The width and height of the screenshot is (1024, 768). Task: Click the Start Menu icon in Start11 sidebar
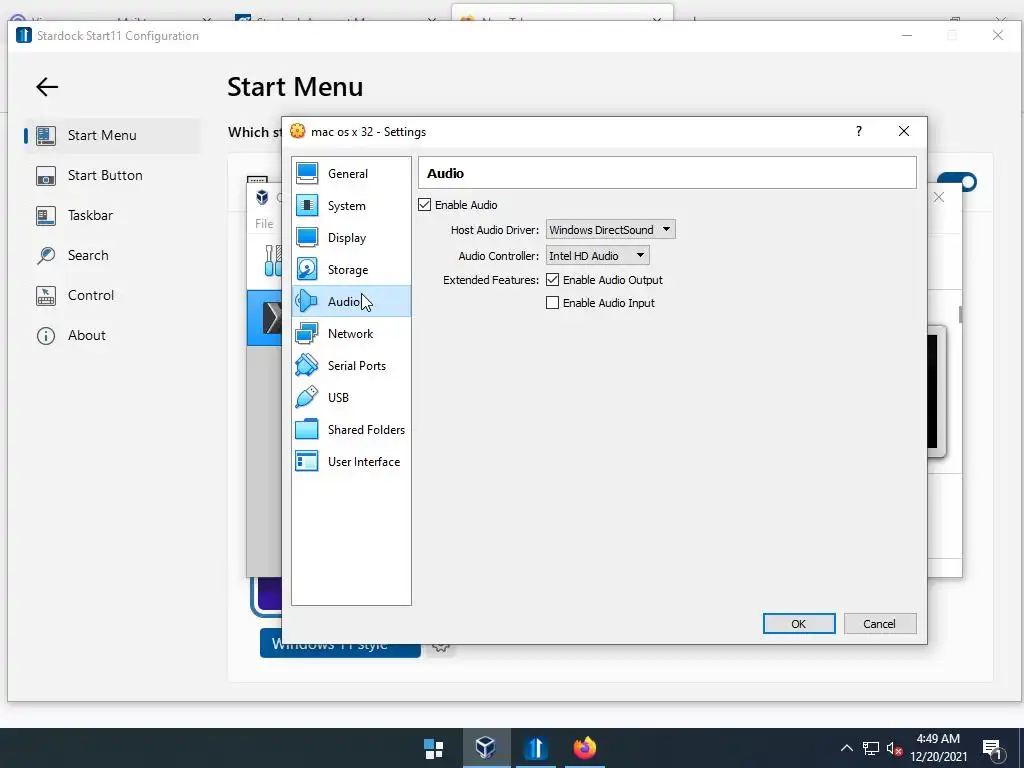(46, 135)
